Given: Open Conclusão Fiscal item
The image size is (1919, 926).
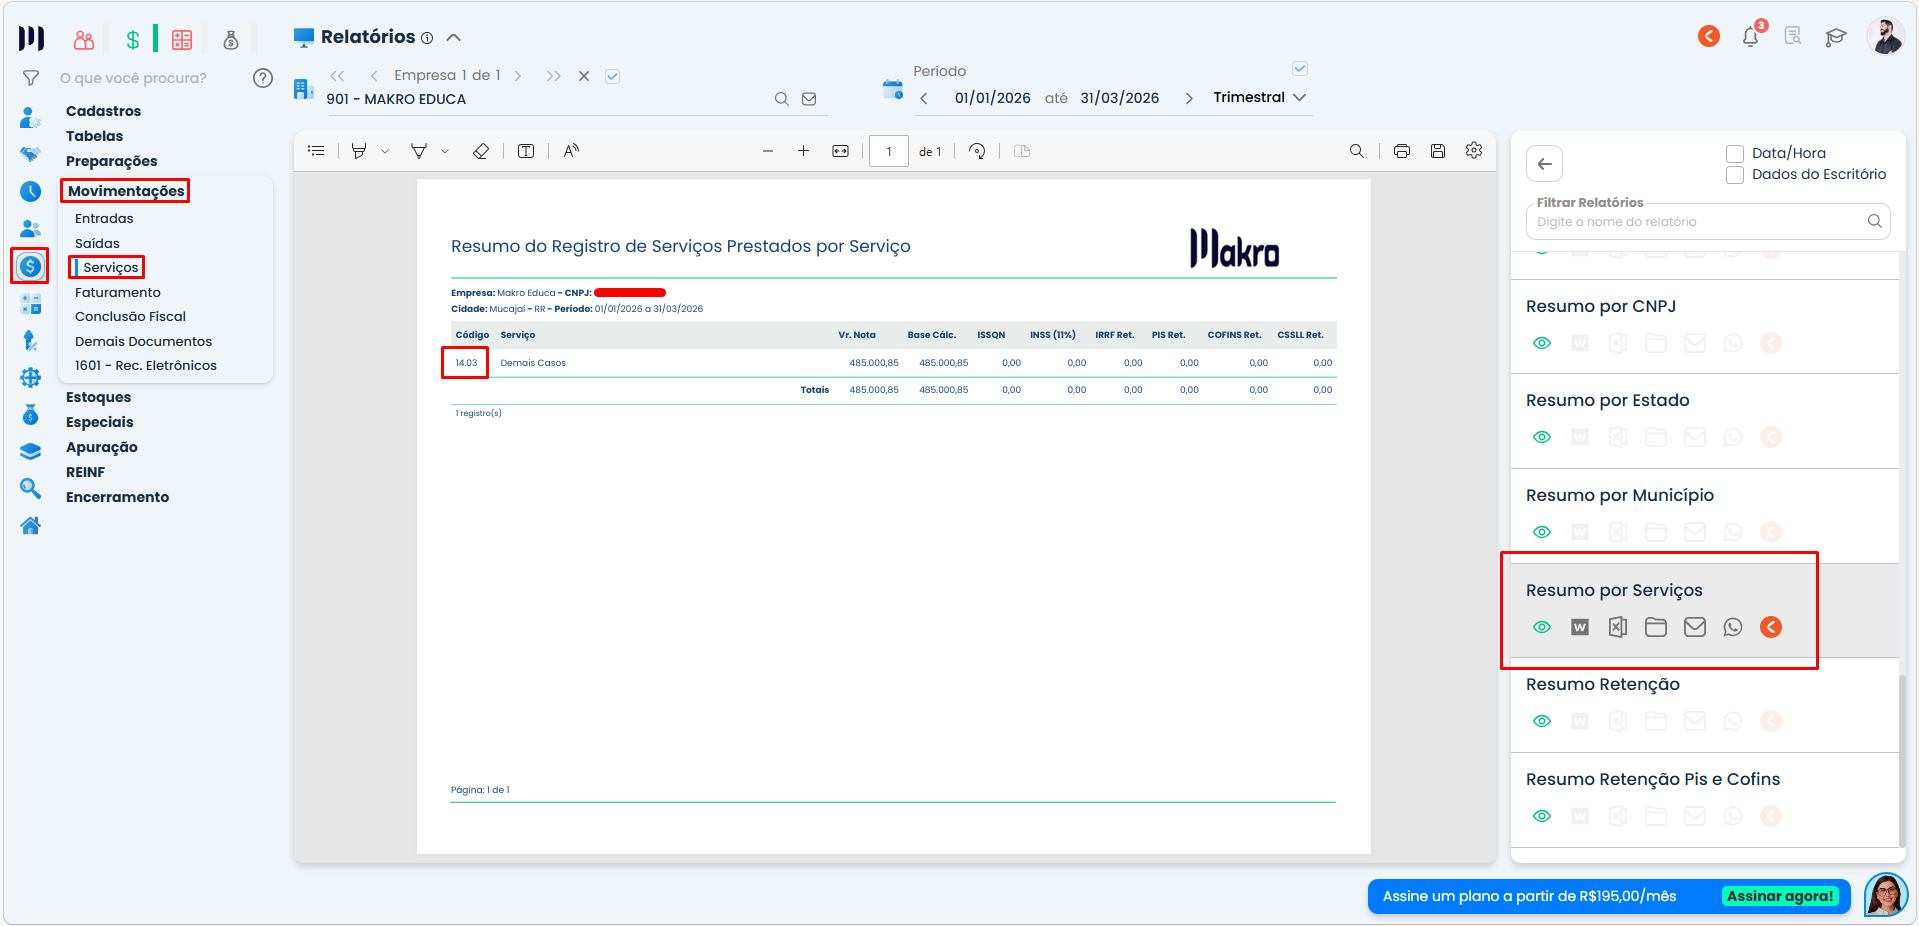Looking at the screenshot, I should [130, 316].
